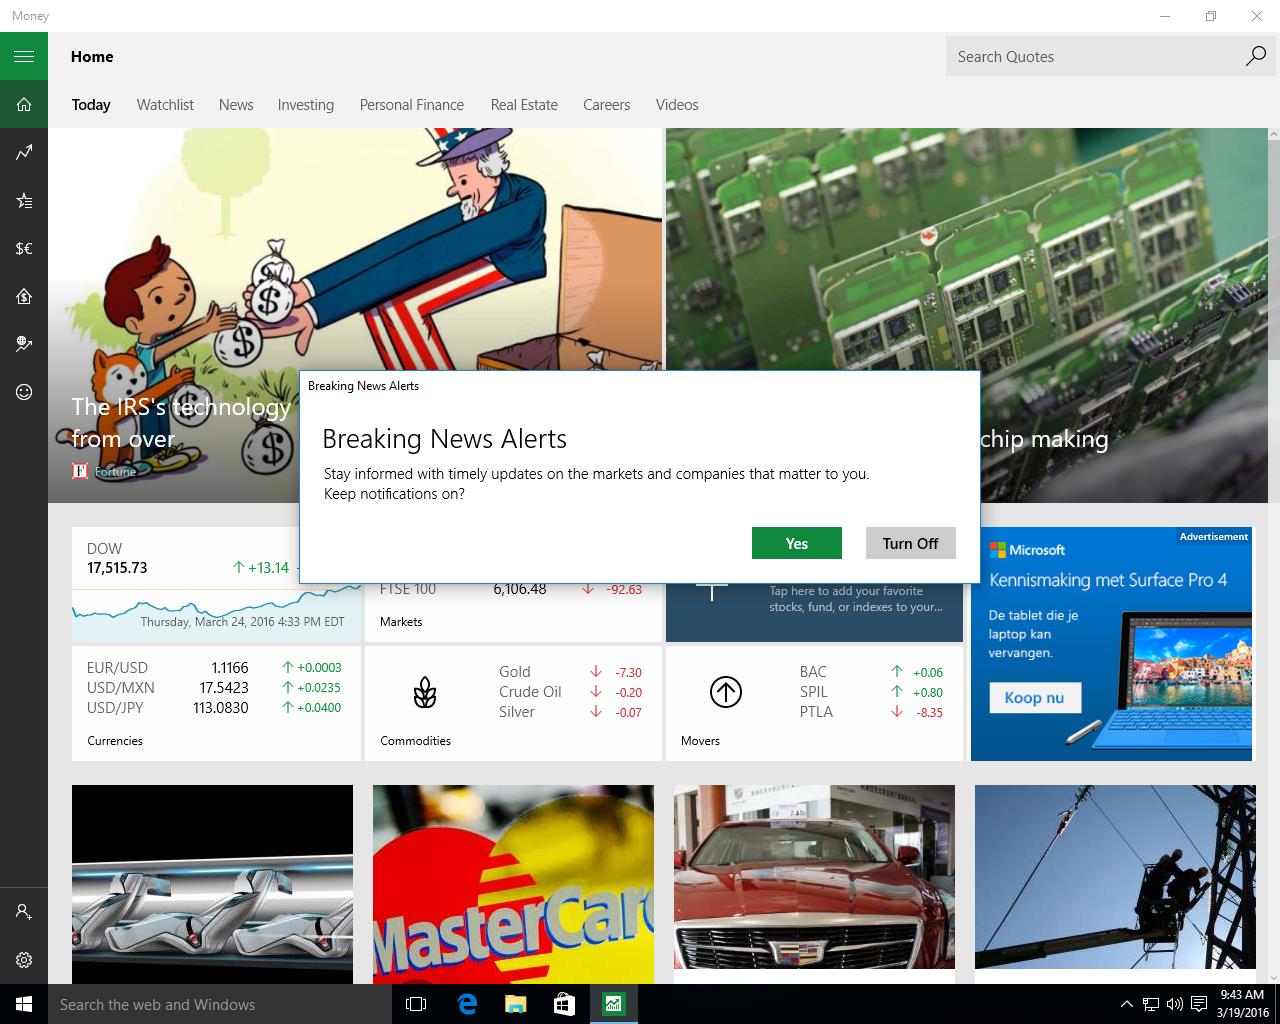Launch Microsoft Edge from taskbar
Viewport: 1280px width, 1024px height.
pos(466,1004)
